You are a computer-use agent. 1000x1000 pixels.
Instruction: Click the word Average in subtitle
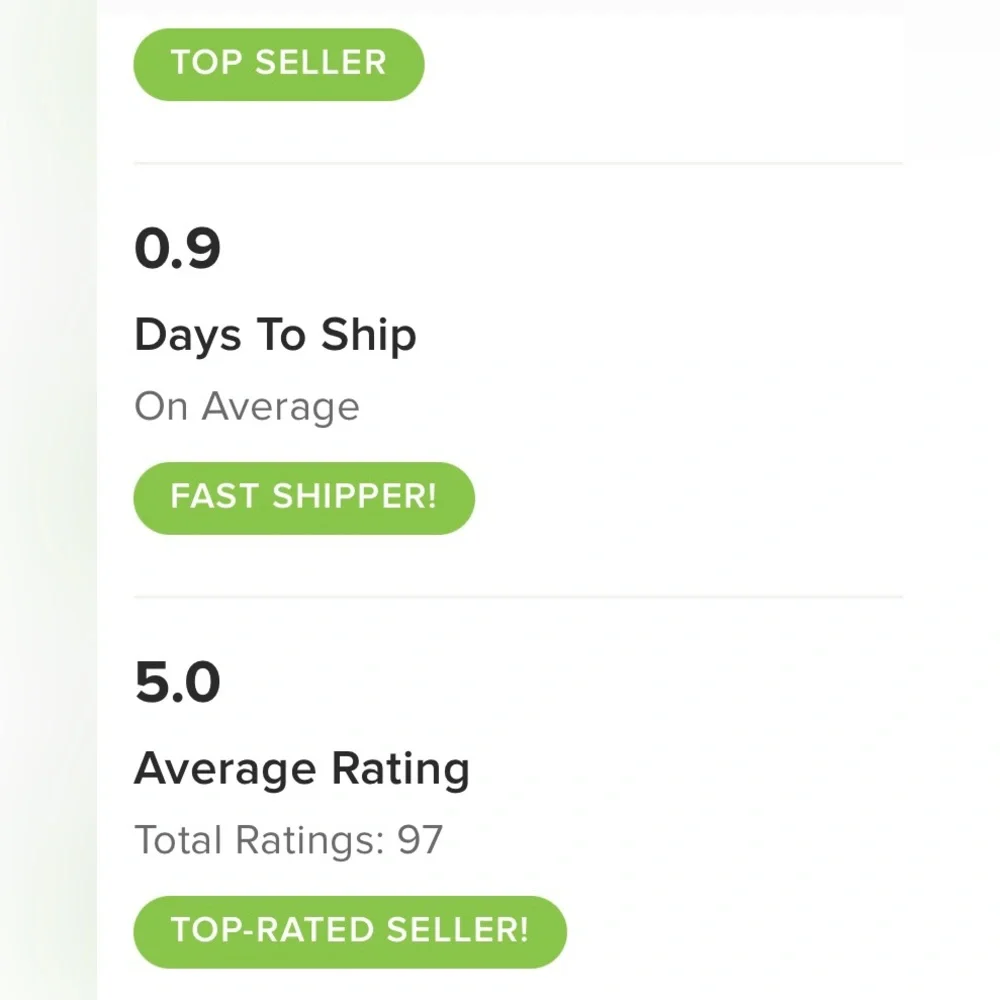coord(280,407)
